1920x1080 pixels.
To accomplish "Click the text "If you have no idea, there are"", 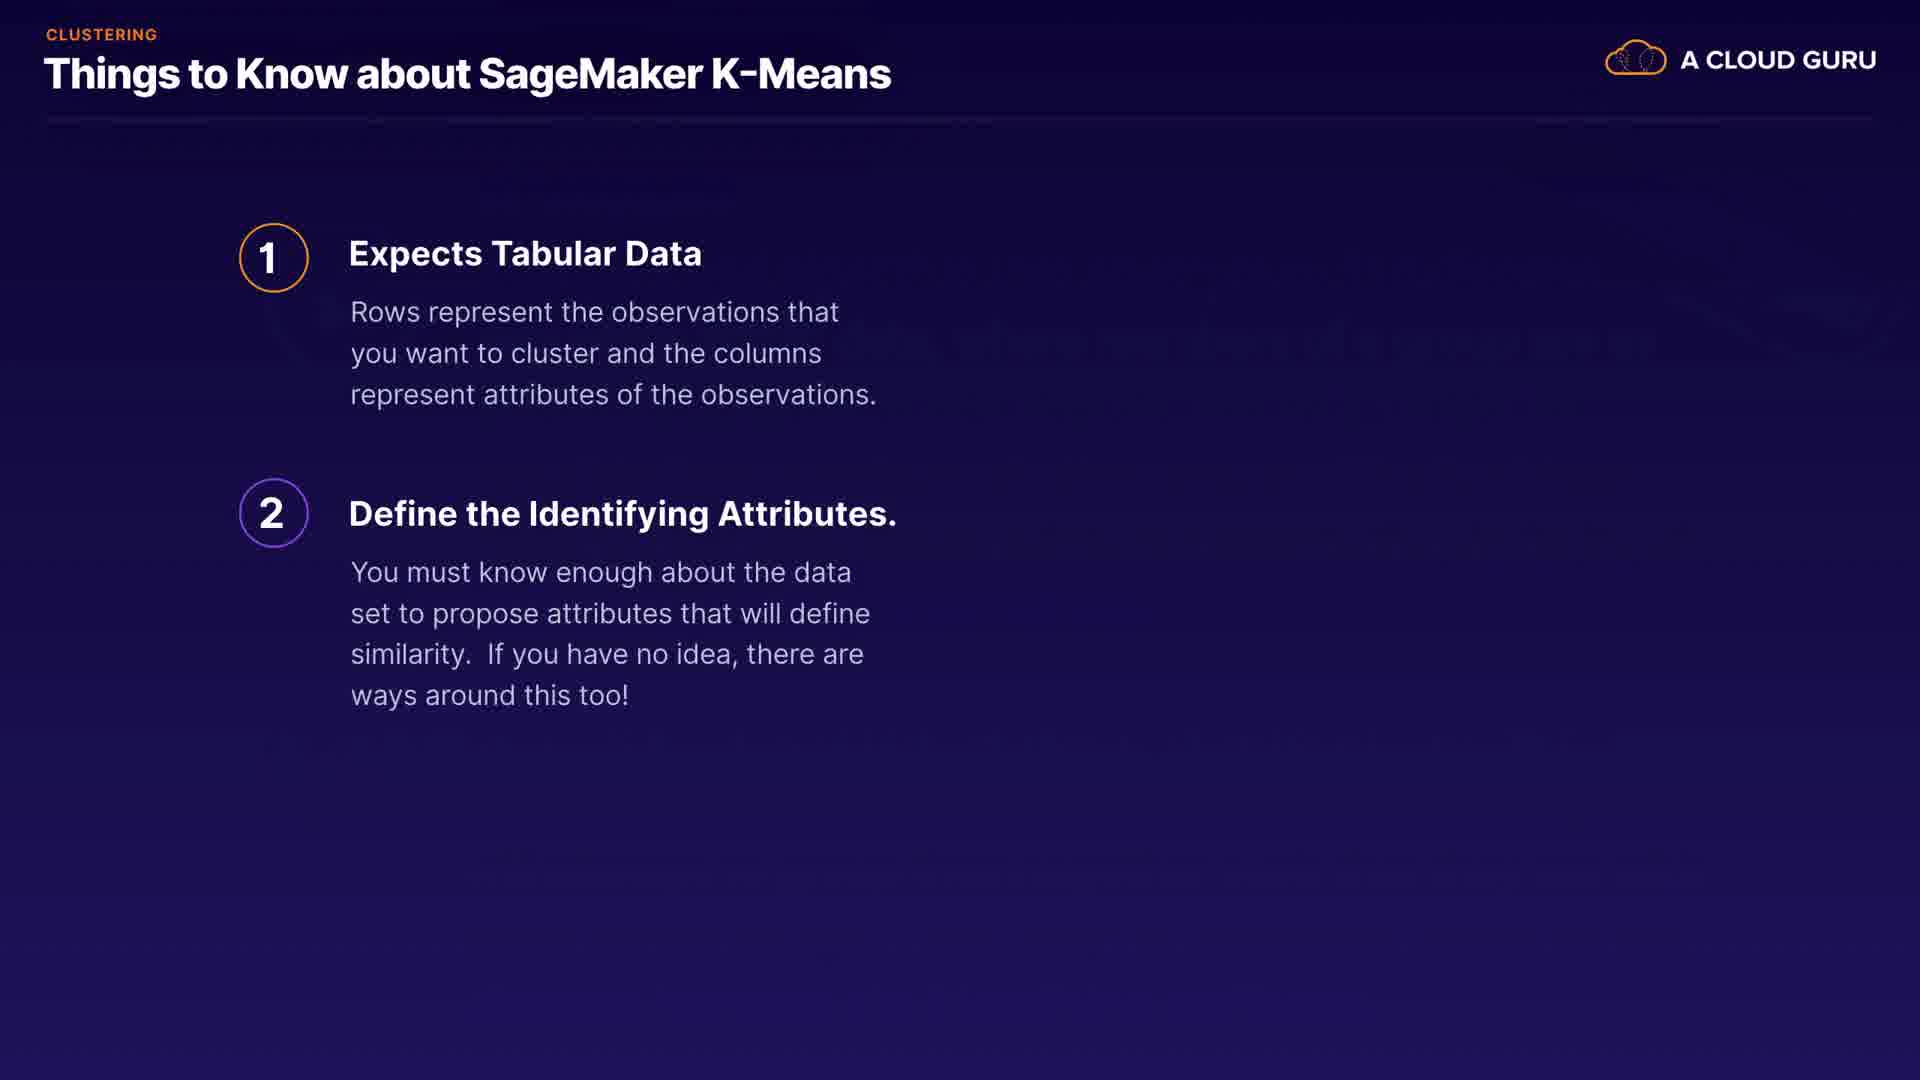I will (675, 654).
